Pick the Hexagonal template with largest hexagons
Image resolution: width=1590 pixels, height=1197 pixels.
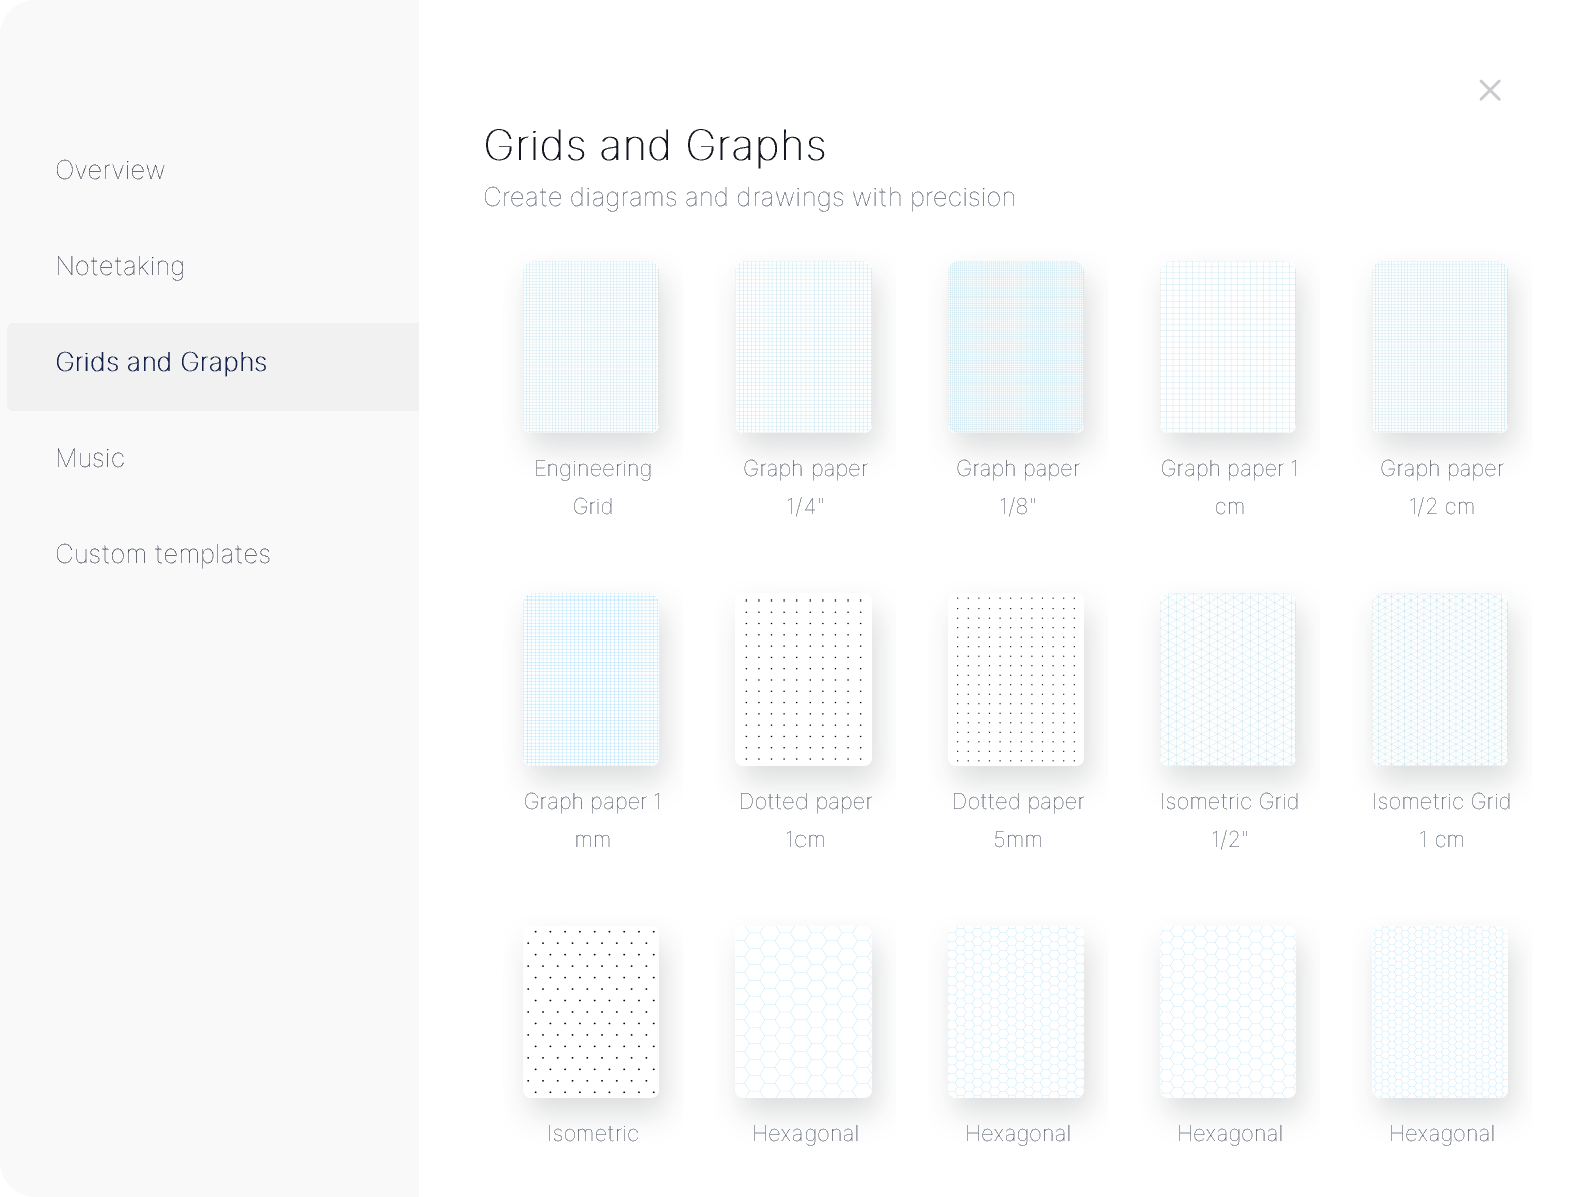pyautogui.click(x=804, y=1012)
